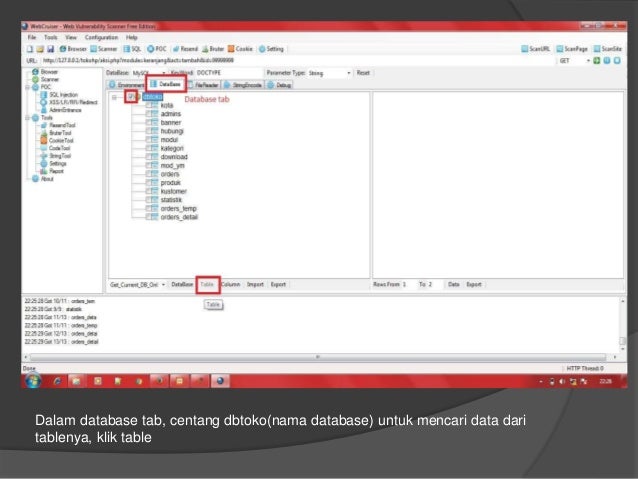Screen dimensions: 638x479
Task: Open CodeTool in the sidebar tree
Action: point(55,149)
